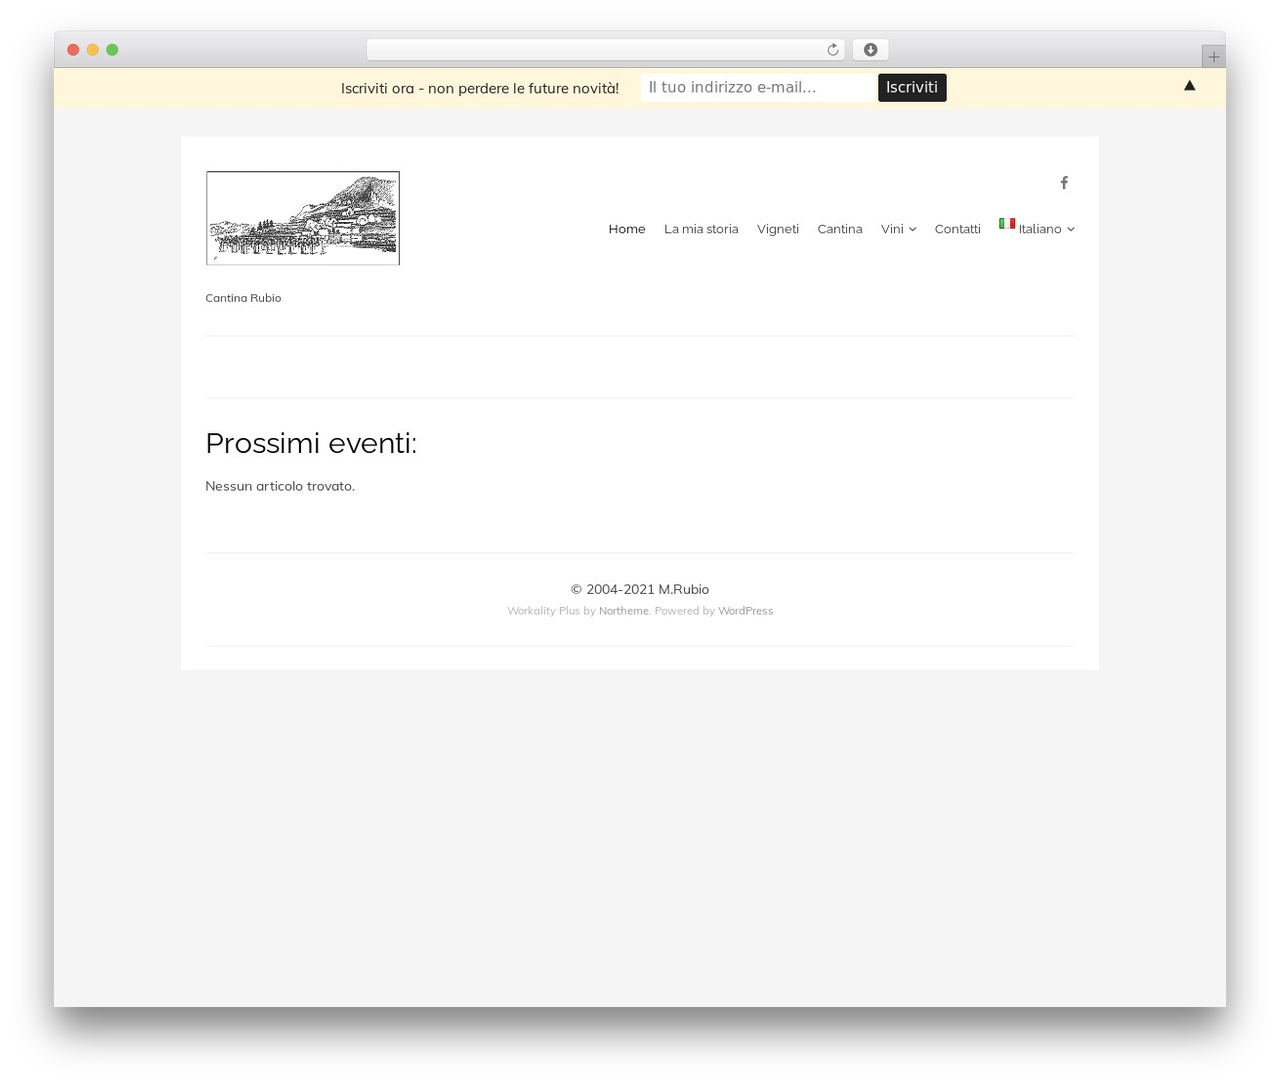The height and width of the screenshot is (1084, 1280).
Task: Click the yellow minimize window button
Action: [x=93, y=50]
